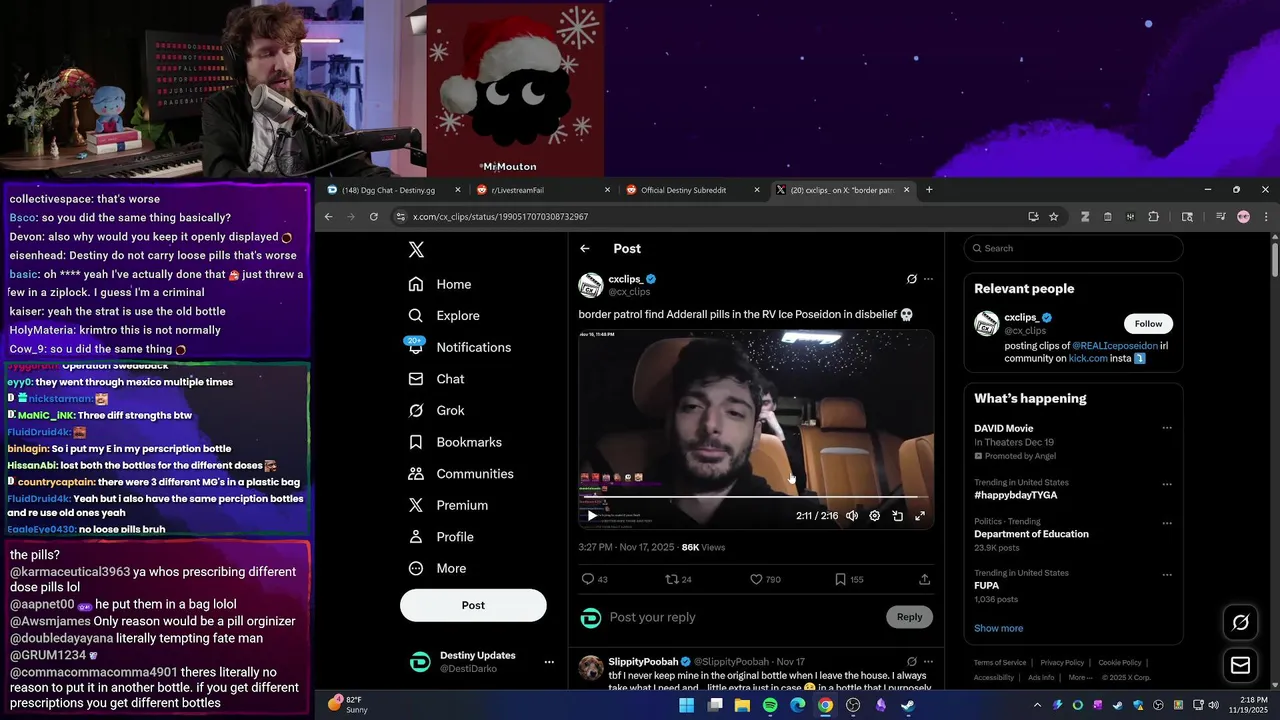Open a new browser tab
1280x720 pixels.
[x=929, y=190]
